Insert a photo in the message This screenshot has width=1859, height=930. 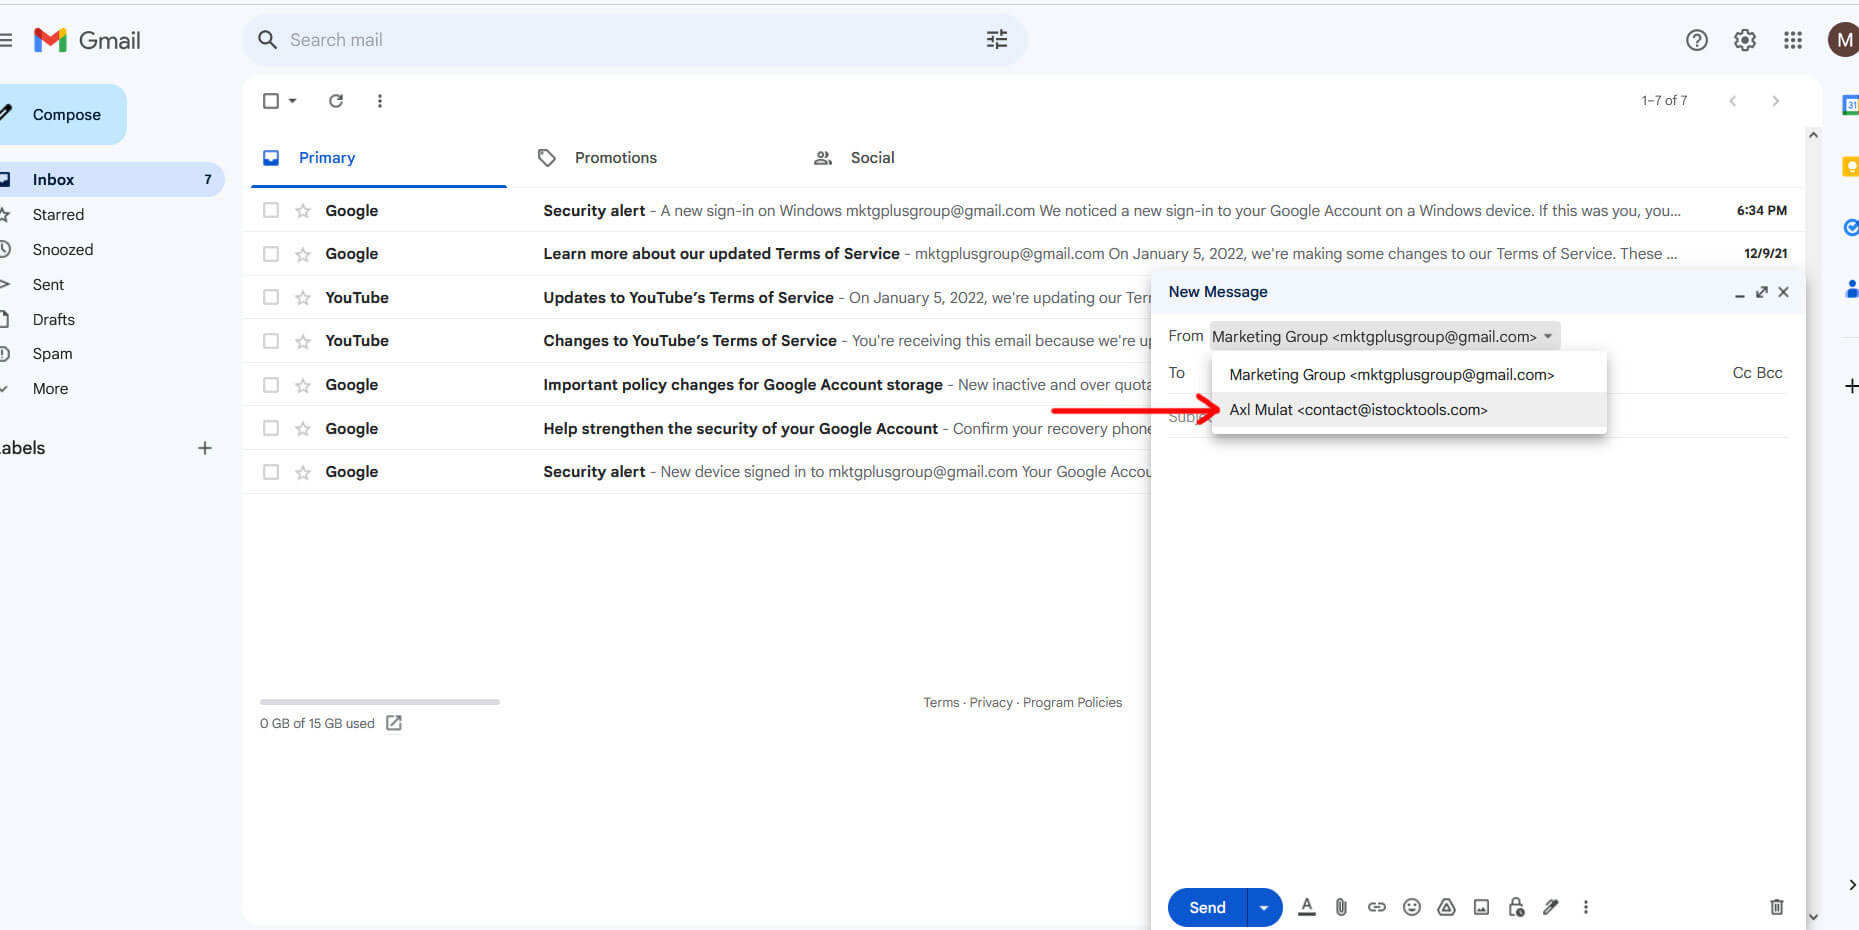point(1481,907)
